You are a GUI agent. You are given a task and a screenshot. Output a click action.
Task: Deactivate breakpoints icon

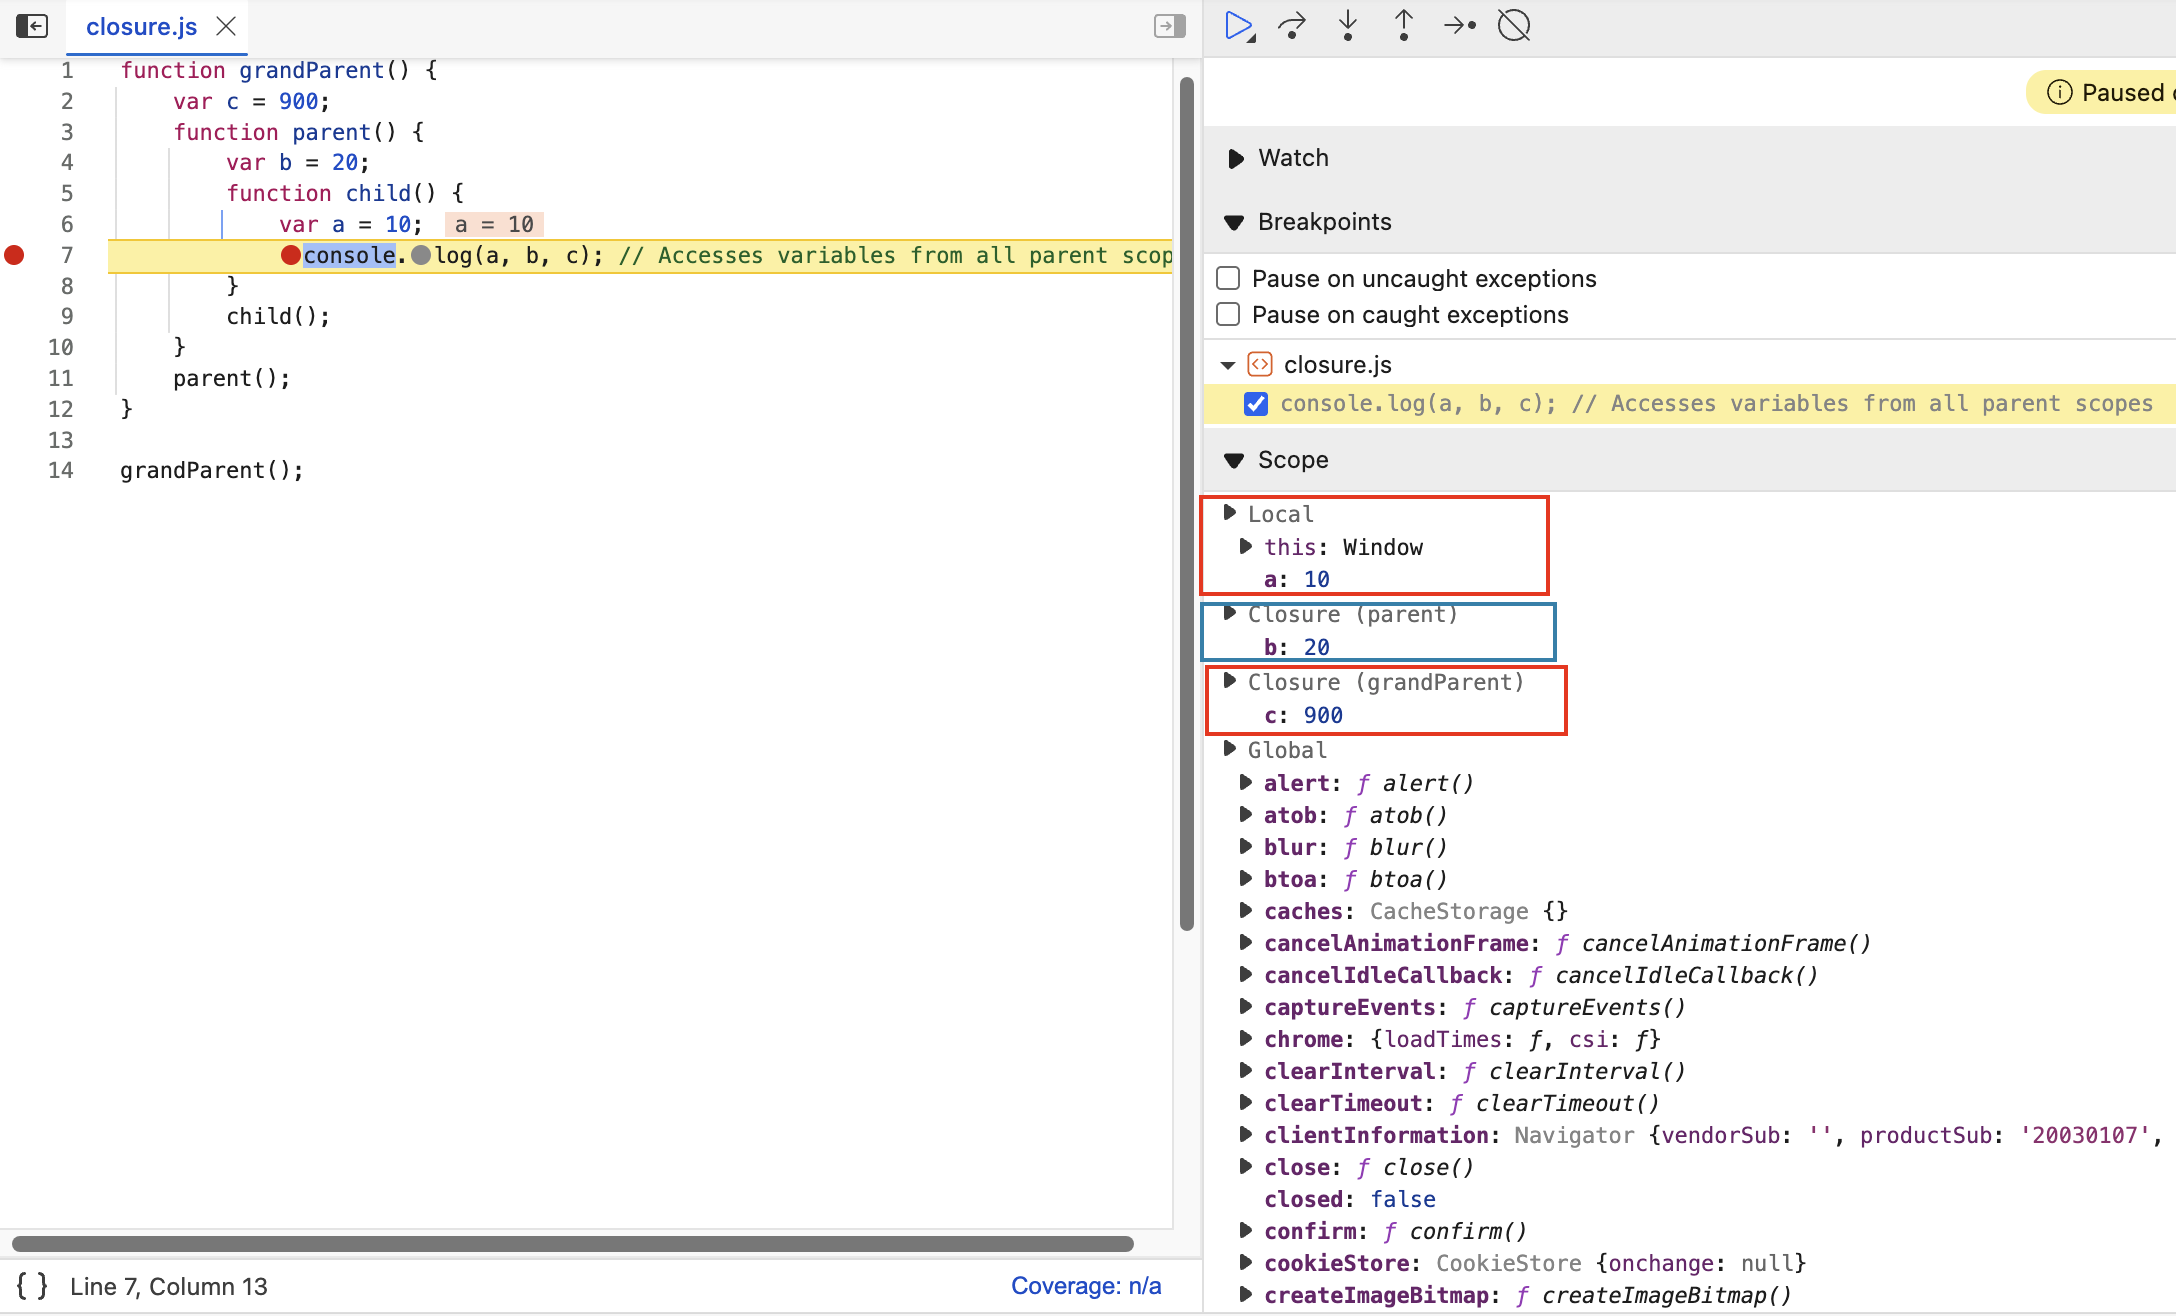tap(1514, 26)
